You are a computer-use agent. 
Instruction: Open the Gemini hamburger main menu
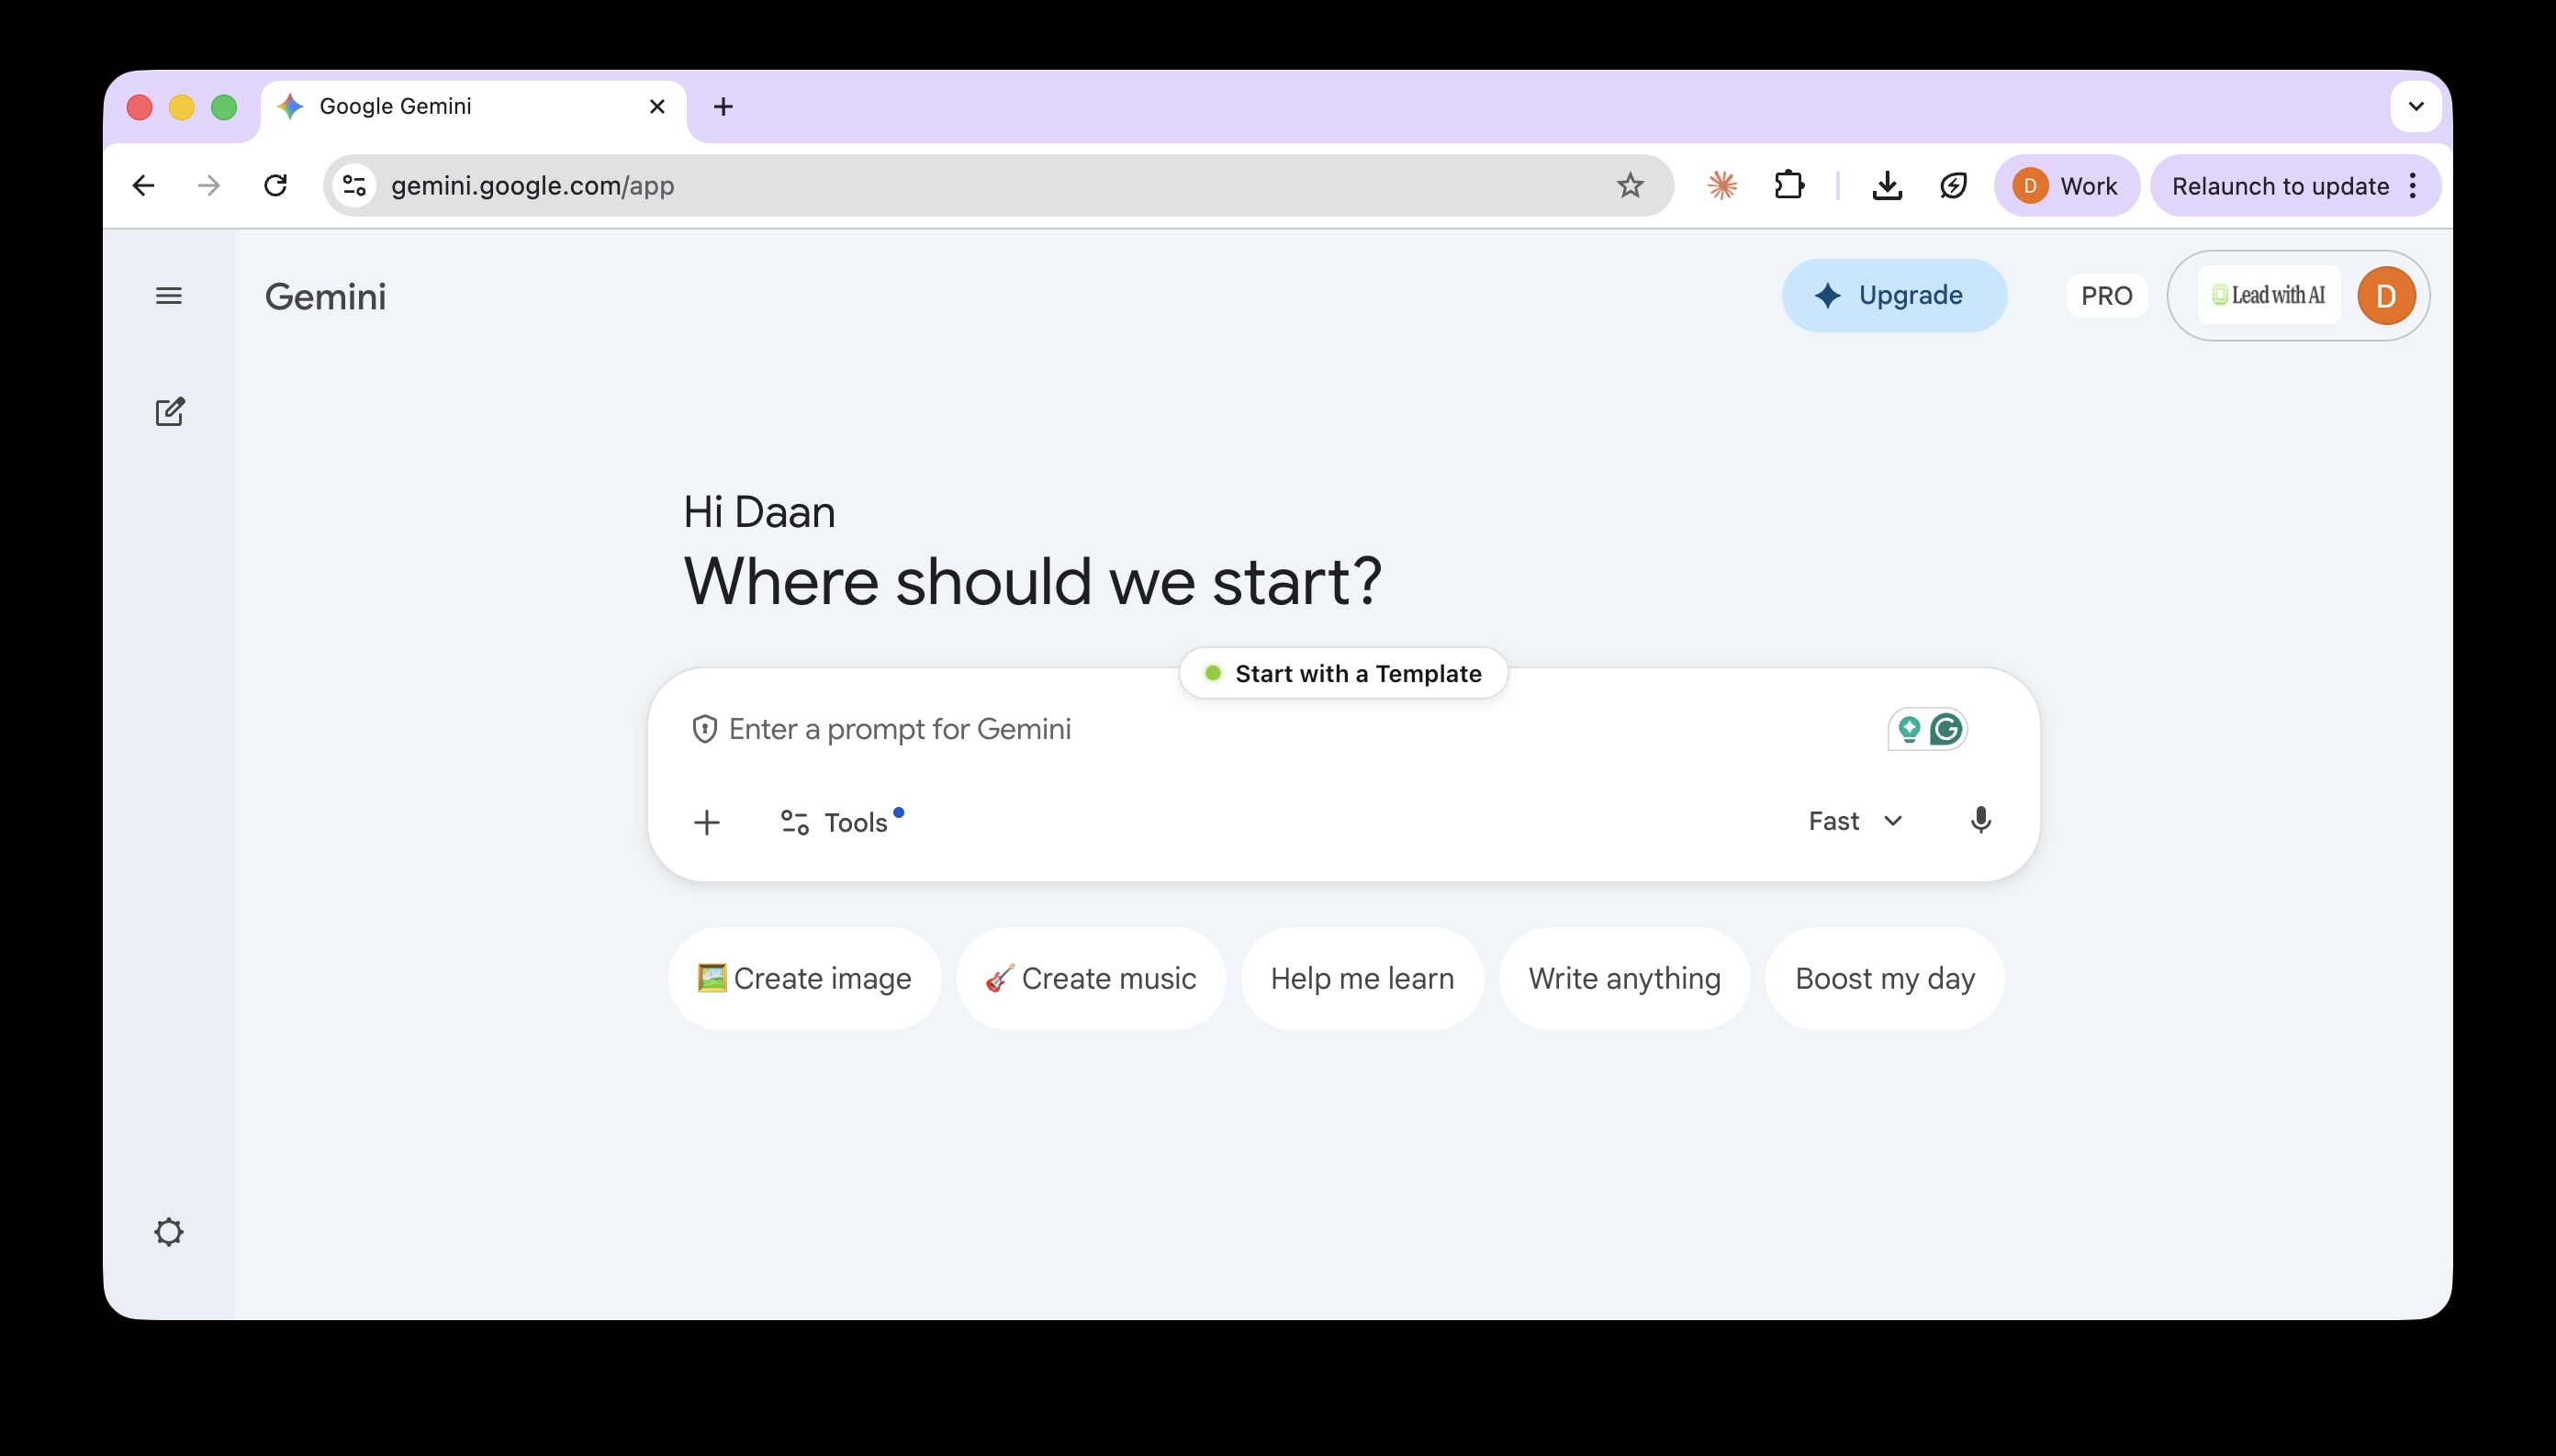point(169,296)
